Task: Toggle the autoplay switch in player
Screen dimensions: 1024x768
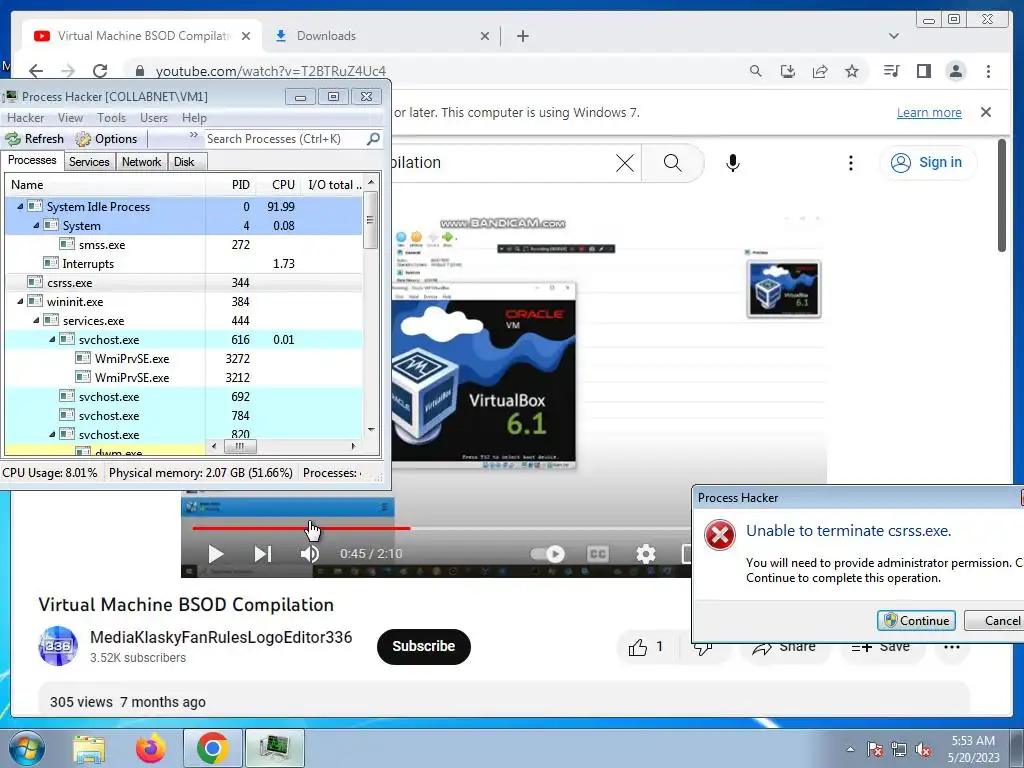Action: click(548, 554)
